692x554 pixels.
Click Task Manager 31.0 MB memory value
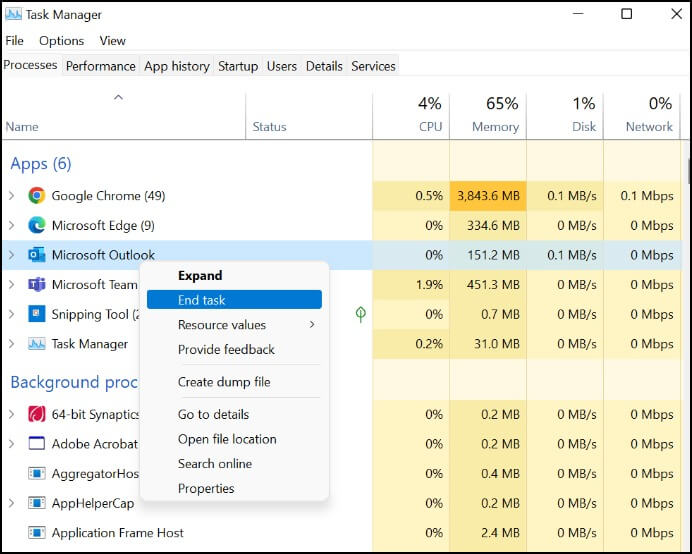(496, 343)
